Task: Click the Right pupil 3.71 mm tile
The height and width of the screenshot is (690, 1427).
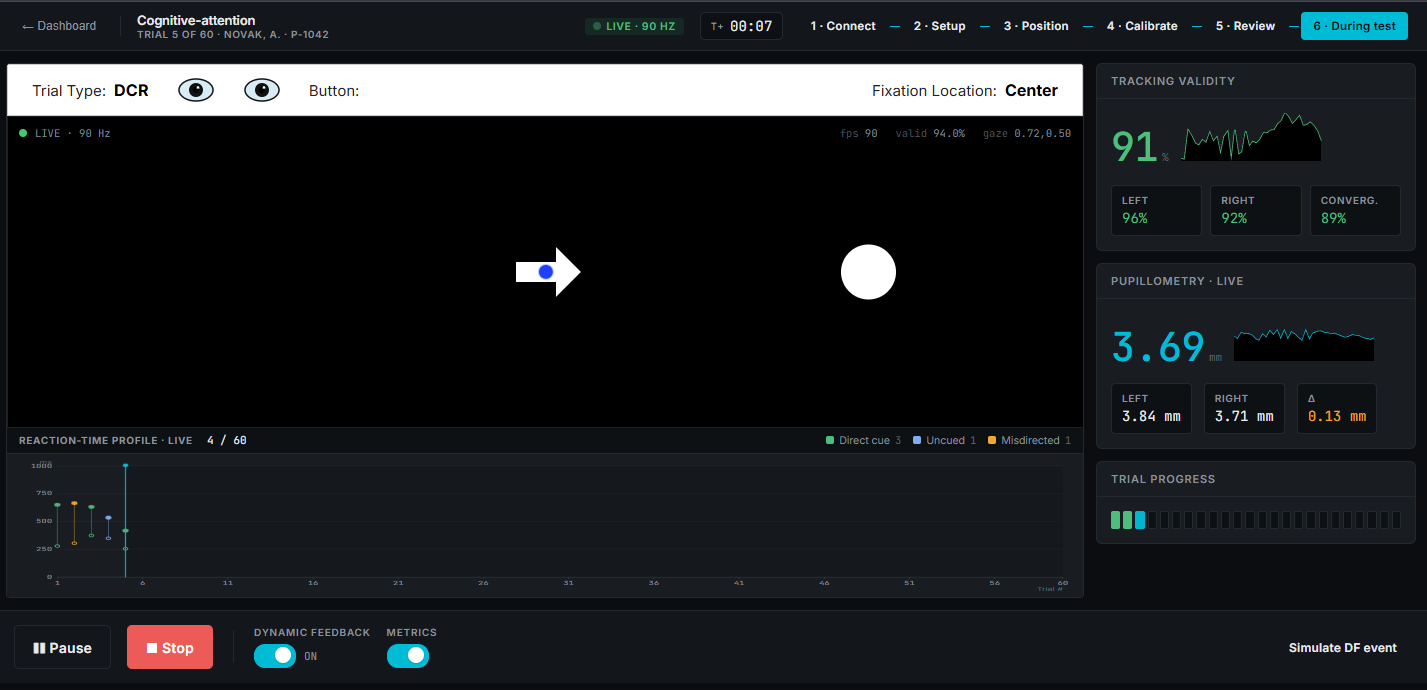Action: coord(1244,408)
